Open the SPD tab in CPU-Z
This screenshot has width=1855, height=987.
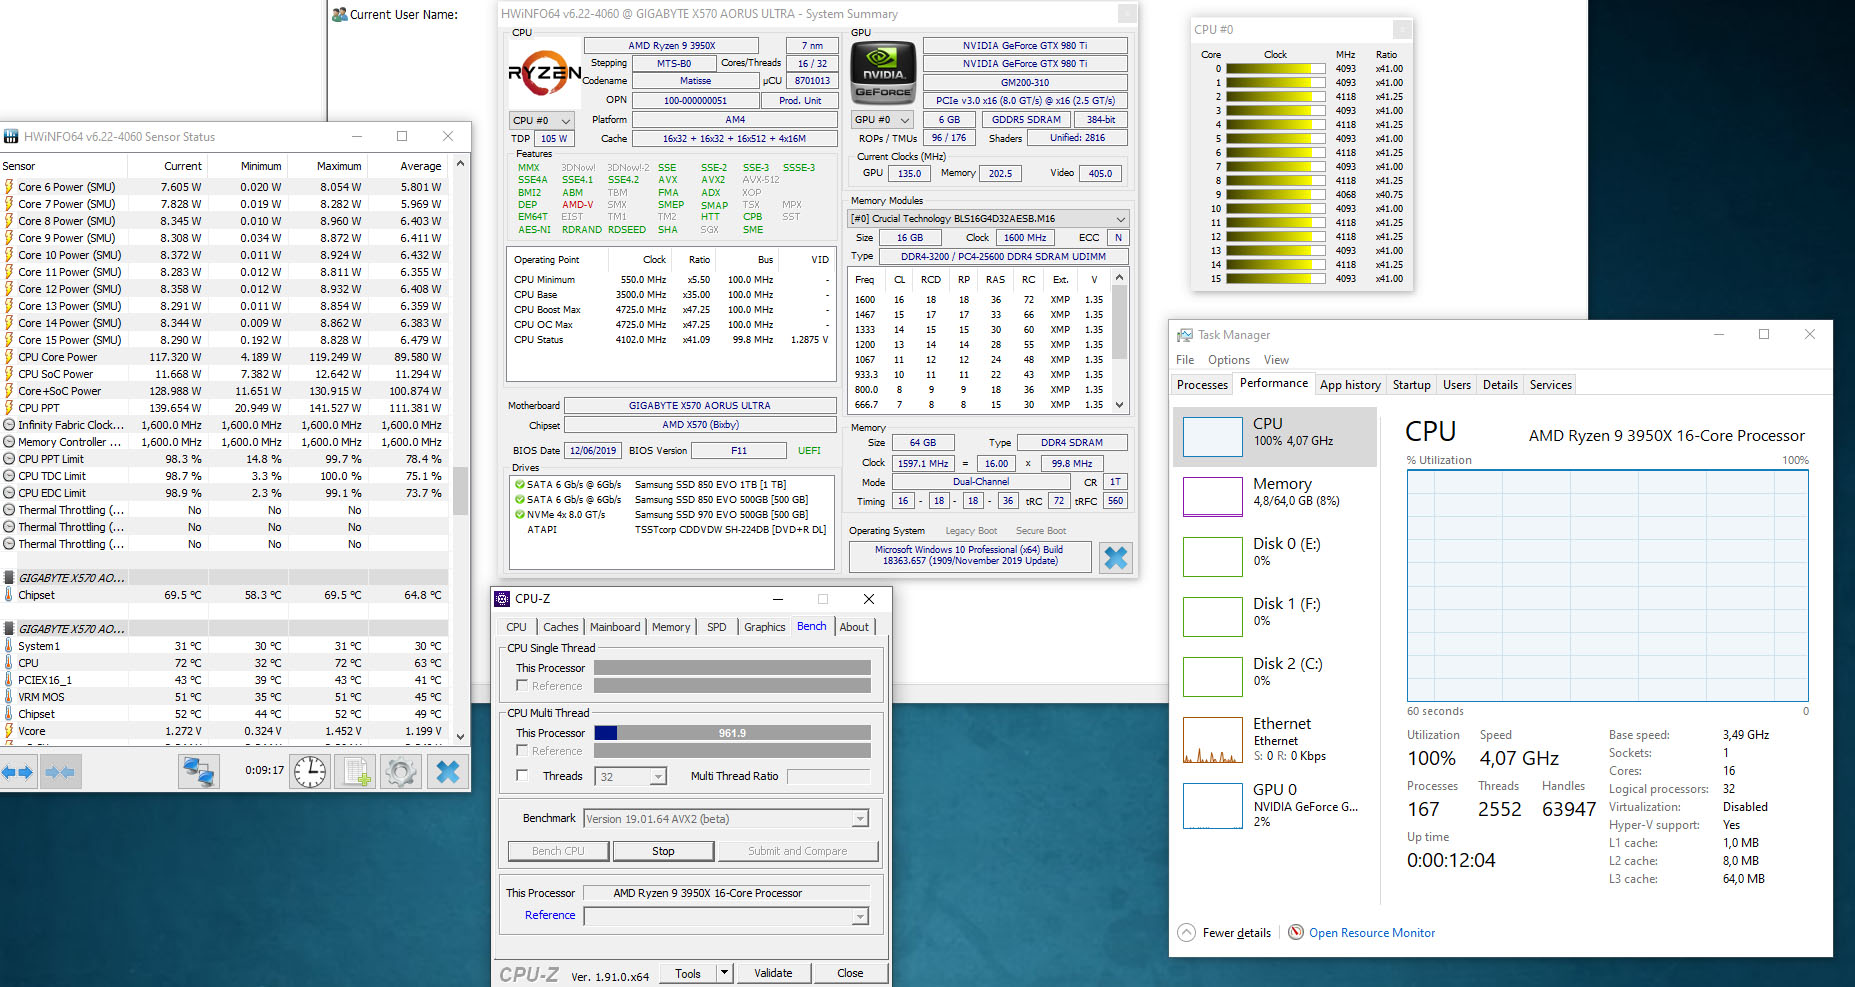click(x=717, y=627)
